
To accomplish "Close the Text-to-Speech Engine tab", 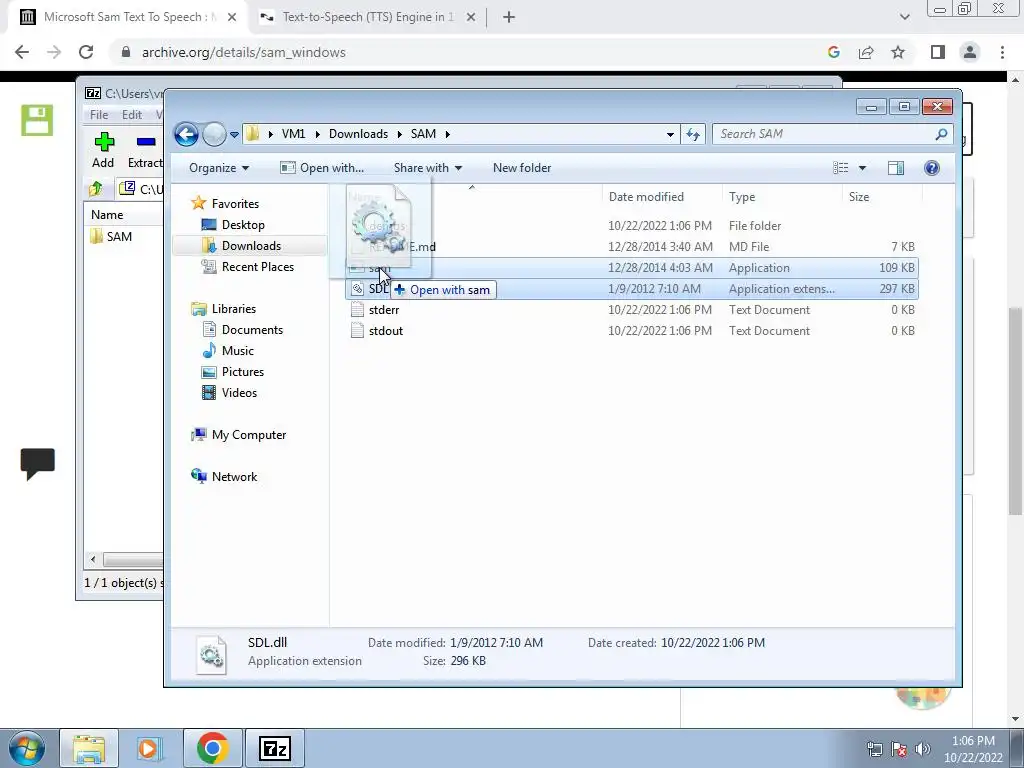I will click(470, 18).
